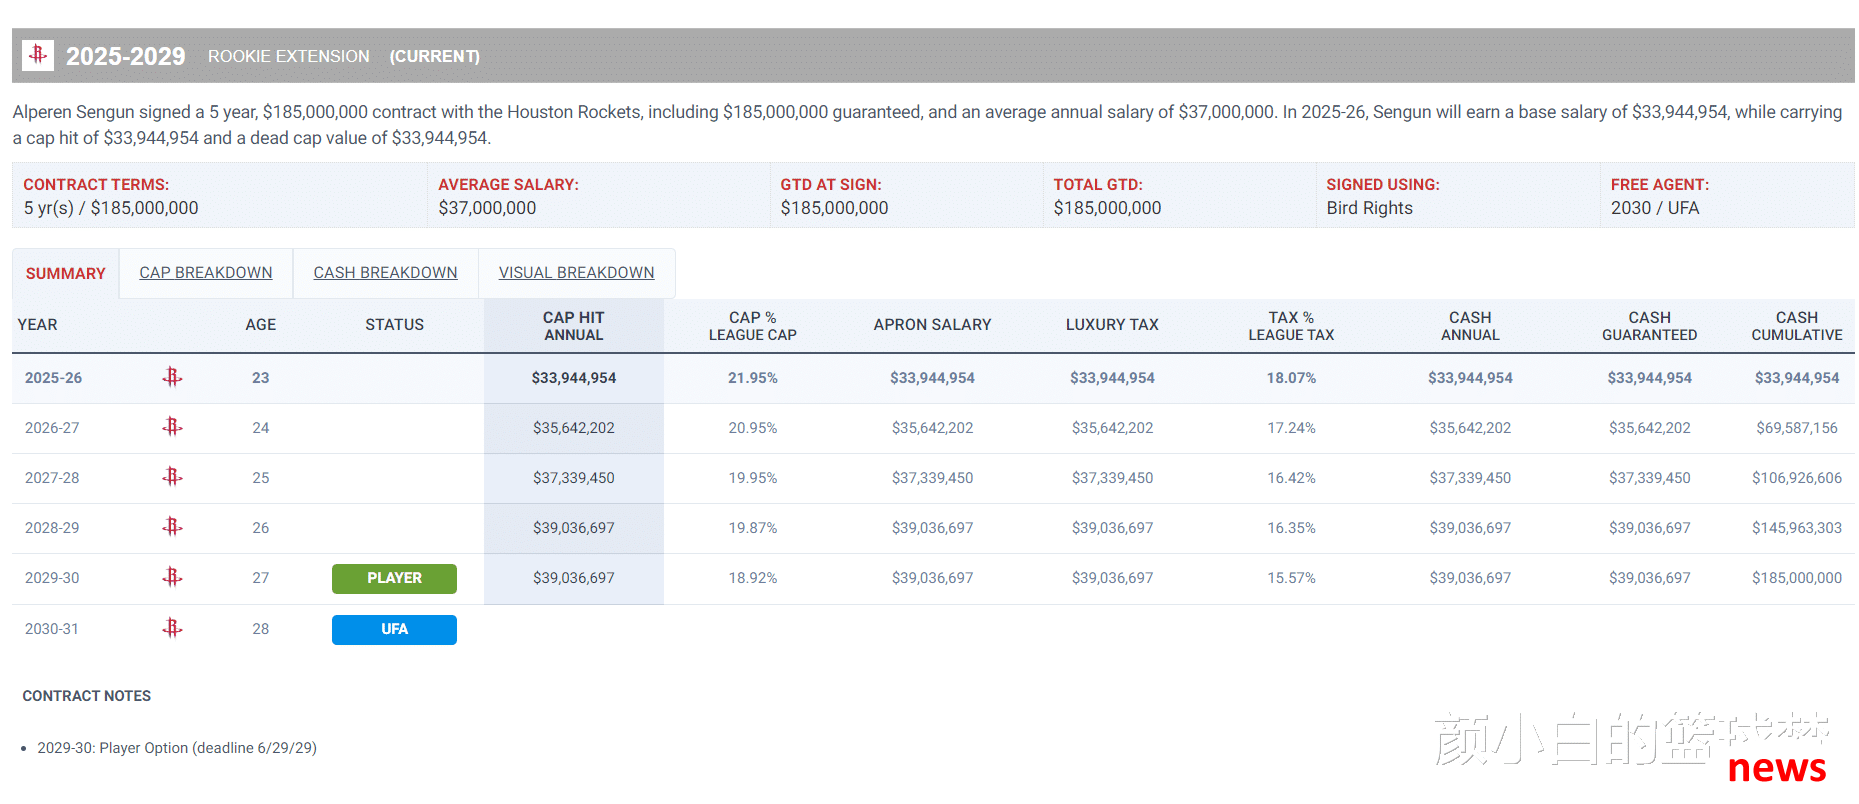The image size is (1859, 804).
Task: Click the TAX % LEAGUE TAX column header
Action: (1291, 326)
